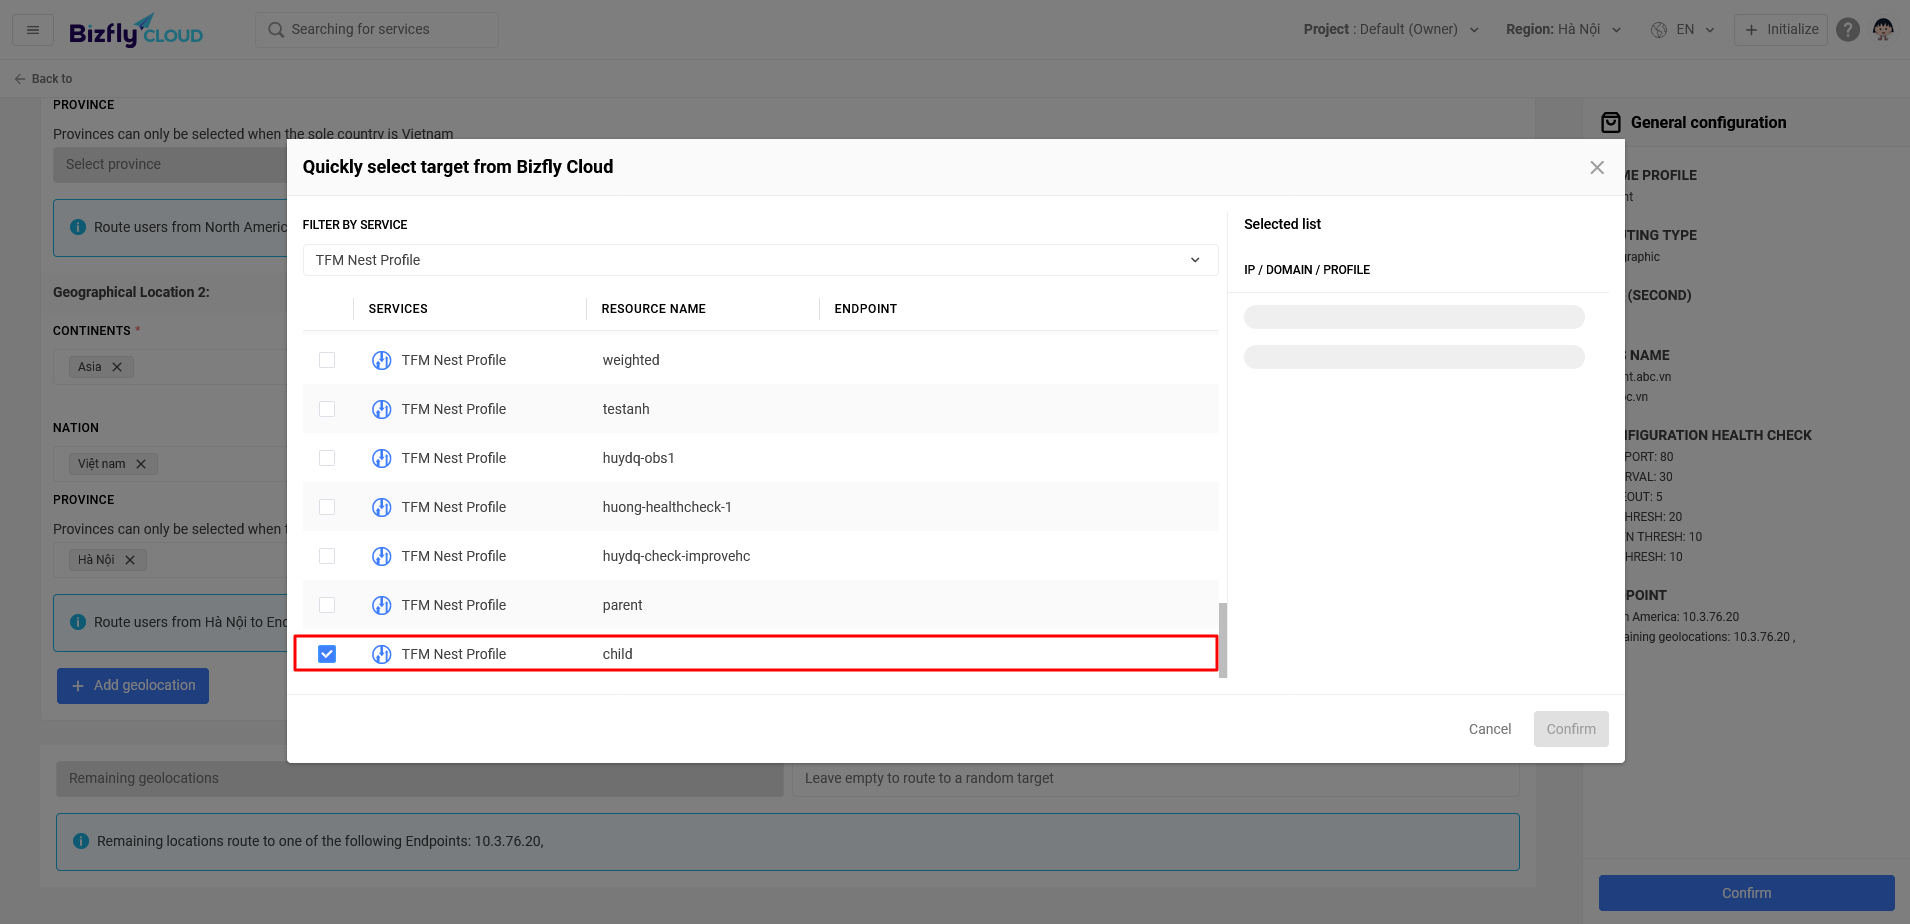Click the Bizfly Cloud logo

[136, 31]
